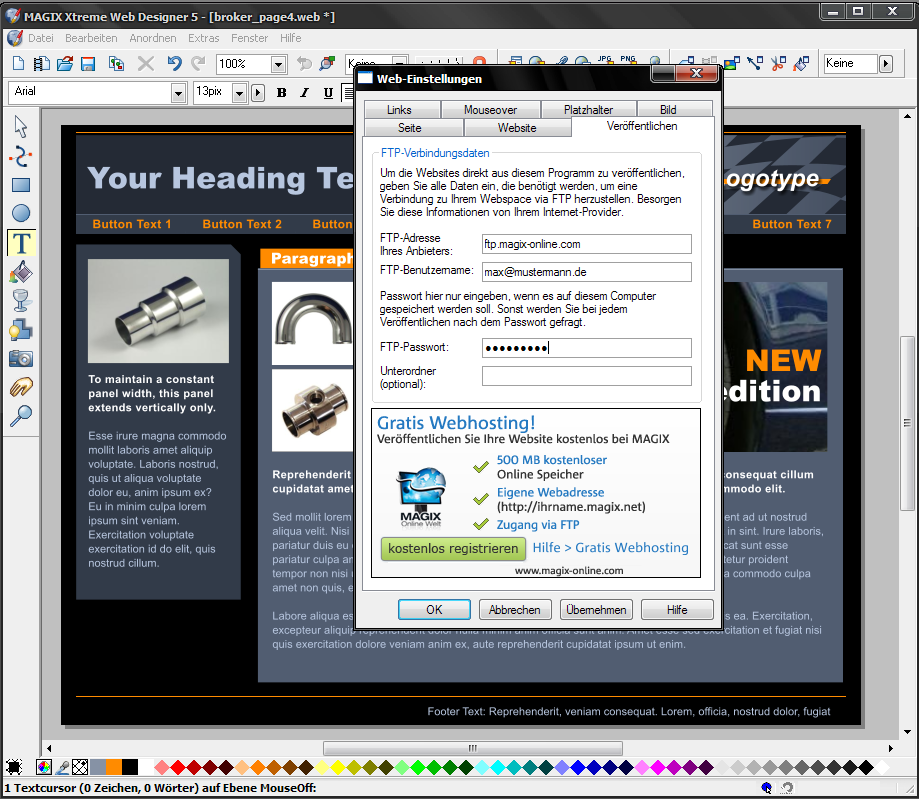This screenshot has height=799, width=919.
Task: Expand the Arial font dropdown
Action: tap(178, 93)
